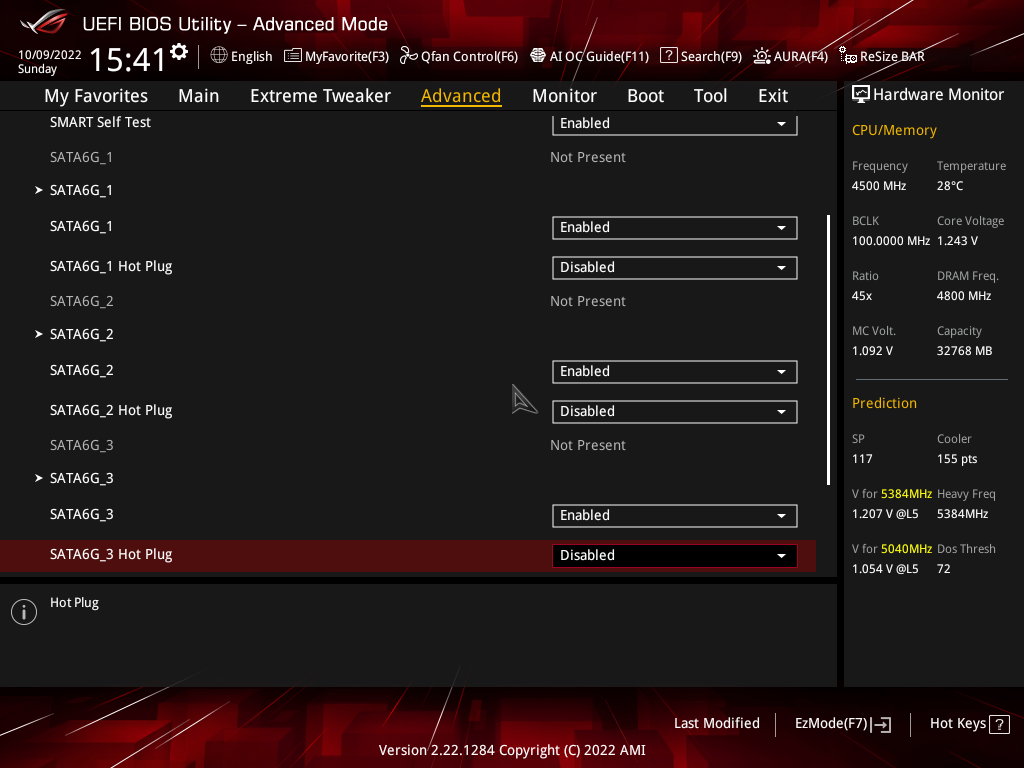Go to the Monitor tab

click(x=564, y=96)
